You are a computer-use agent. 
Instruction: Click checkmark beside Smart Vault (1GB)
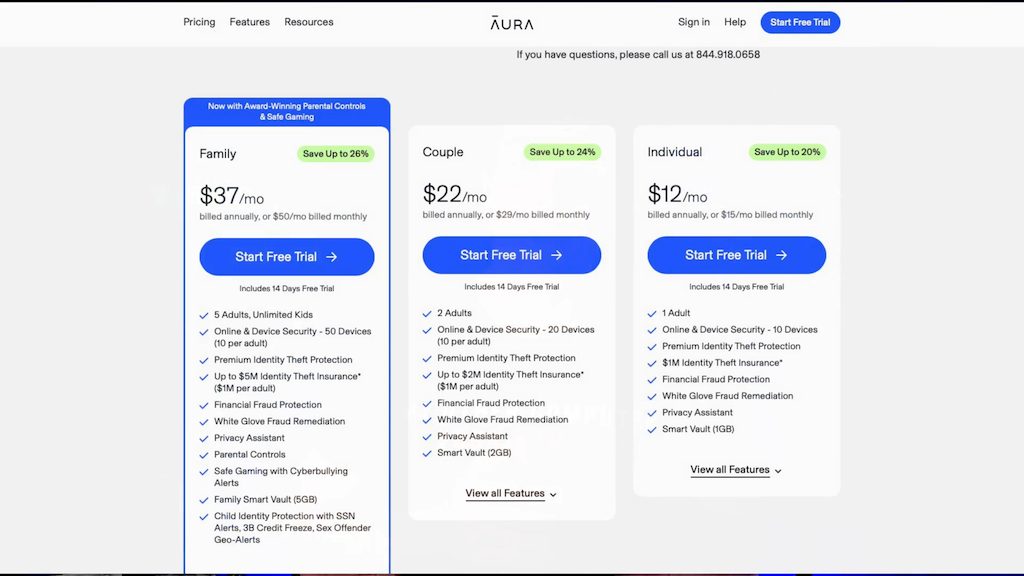tap(652, 429)
